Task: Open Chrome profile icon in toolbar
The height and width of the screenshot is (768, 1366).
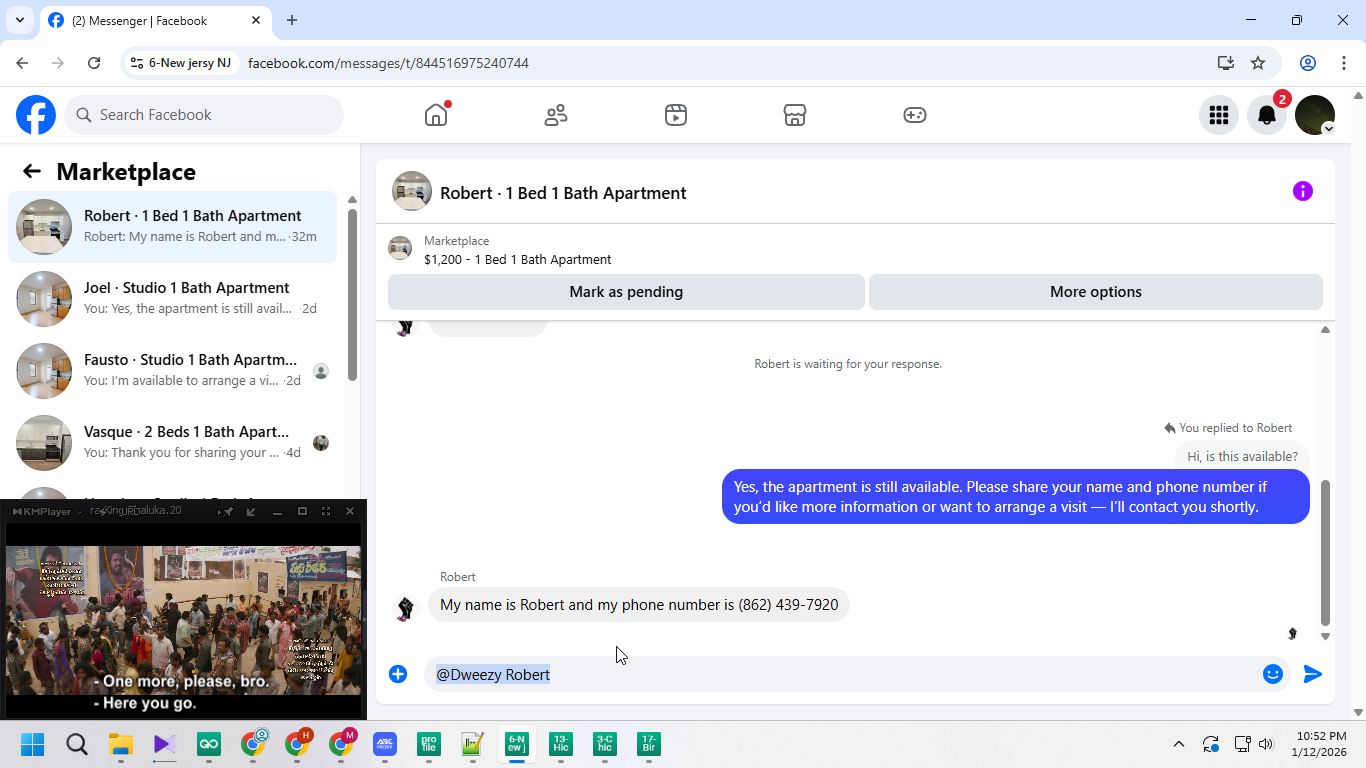Action: pyautogui.click(x=1308, y=63)
